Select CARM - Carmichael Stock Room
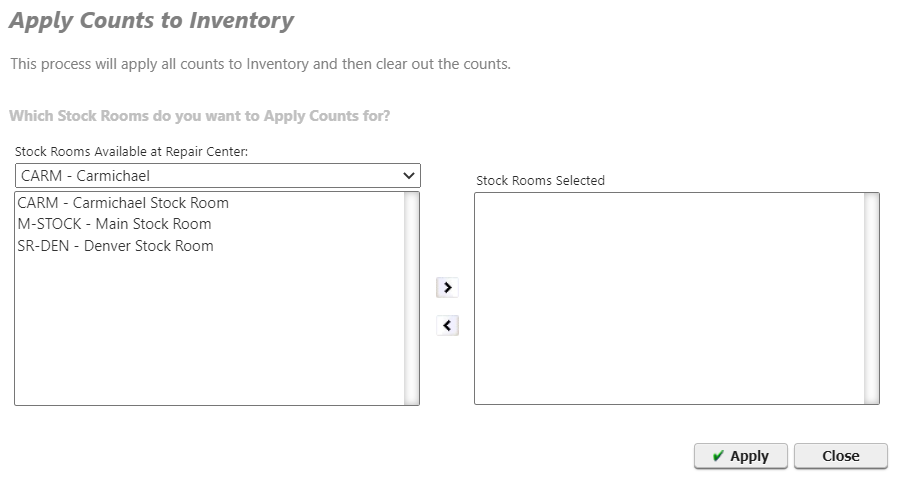 click(x=123, y=203)
